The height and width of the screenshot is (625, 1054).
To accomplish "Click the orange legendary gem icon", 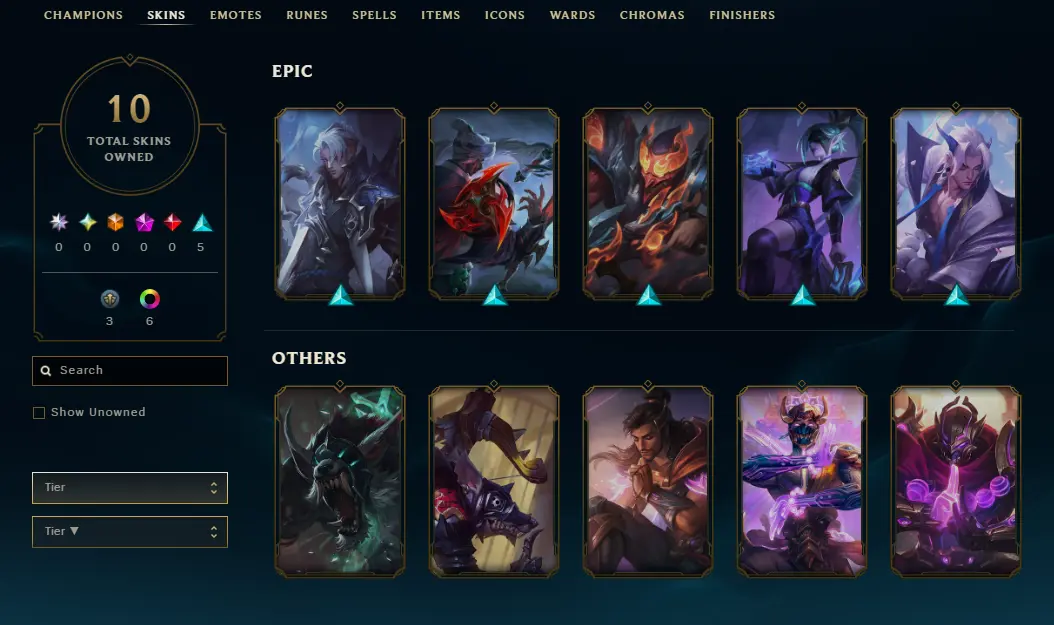I will pos(116,222).
